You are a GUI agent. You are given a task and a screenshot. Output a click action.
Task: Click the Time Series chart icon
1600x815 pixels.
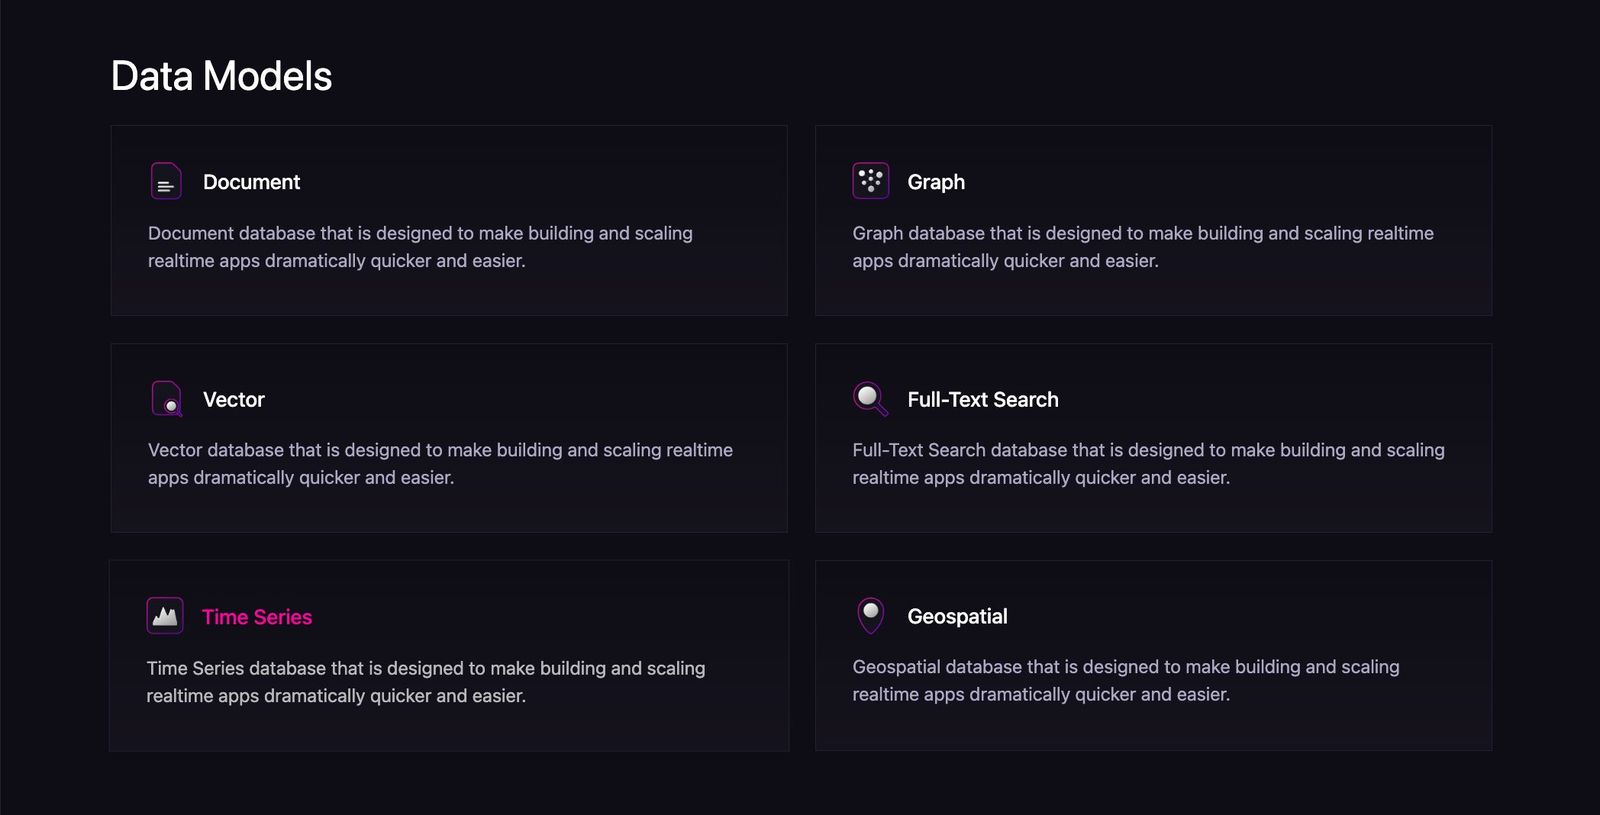(165, 616)
